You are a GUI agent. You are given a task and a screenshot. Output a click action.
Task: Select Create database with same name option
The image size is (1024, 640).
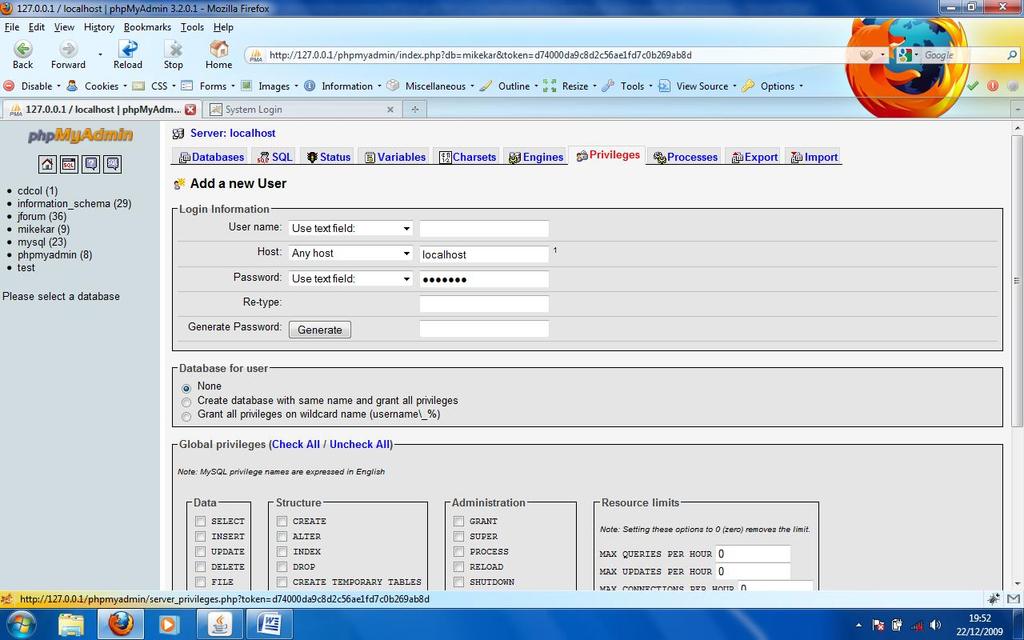186,402
